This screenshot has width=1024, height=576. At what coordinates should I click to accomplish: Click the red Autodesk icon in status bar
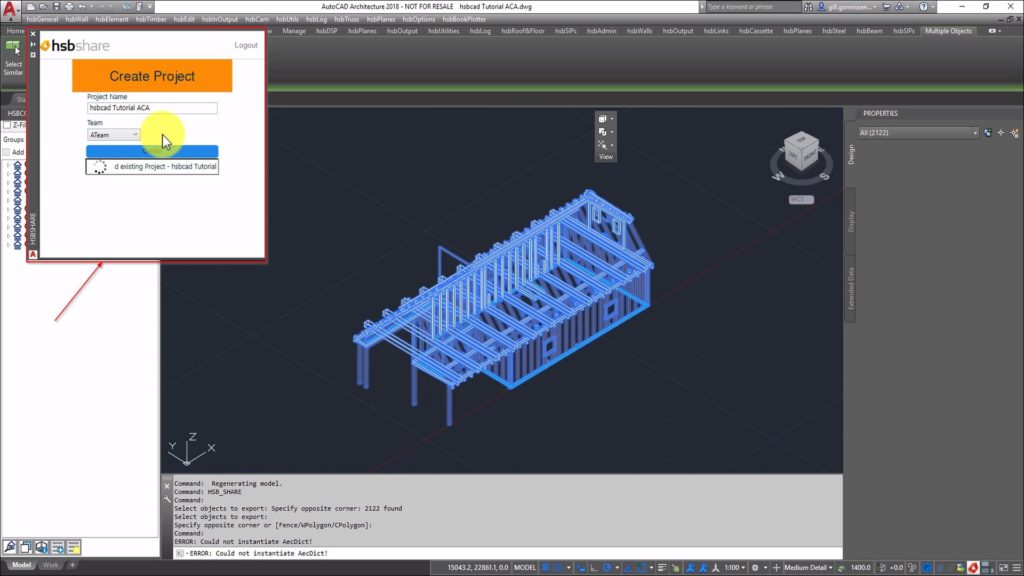coord(974,568)
